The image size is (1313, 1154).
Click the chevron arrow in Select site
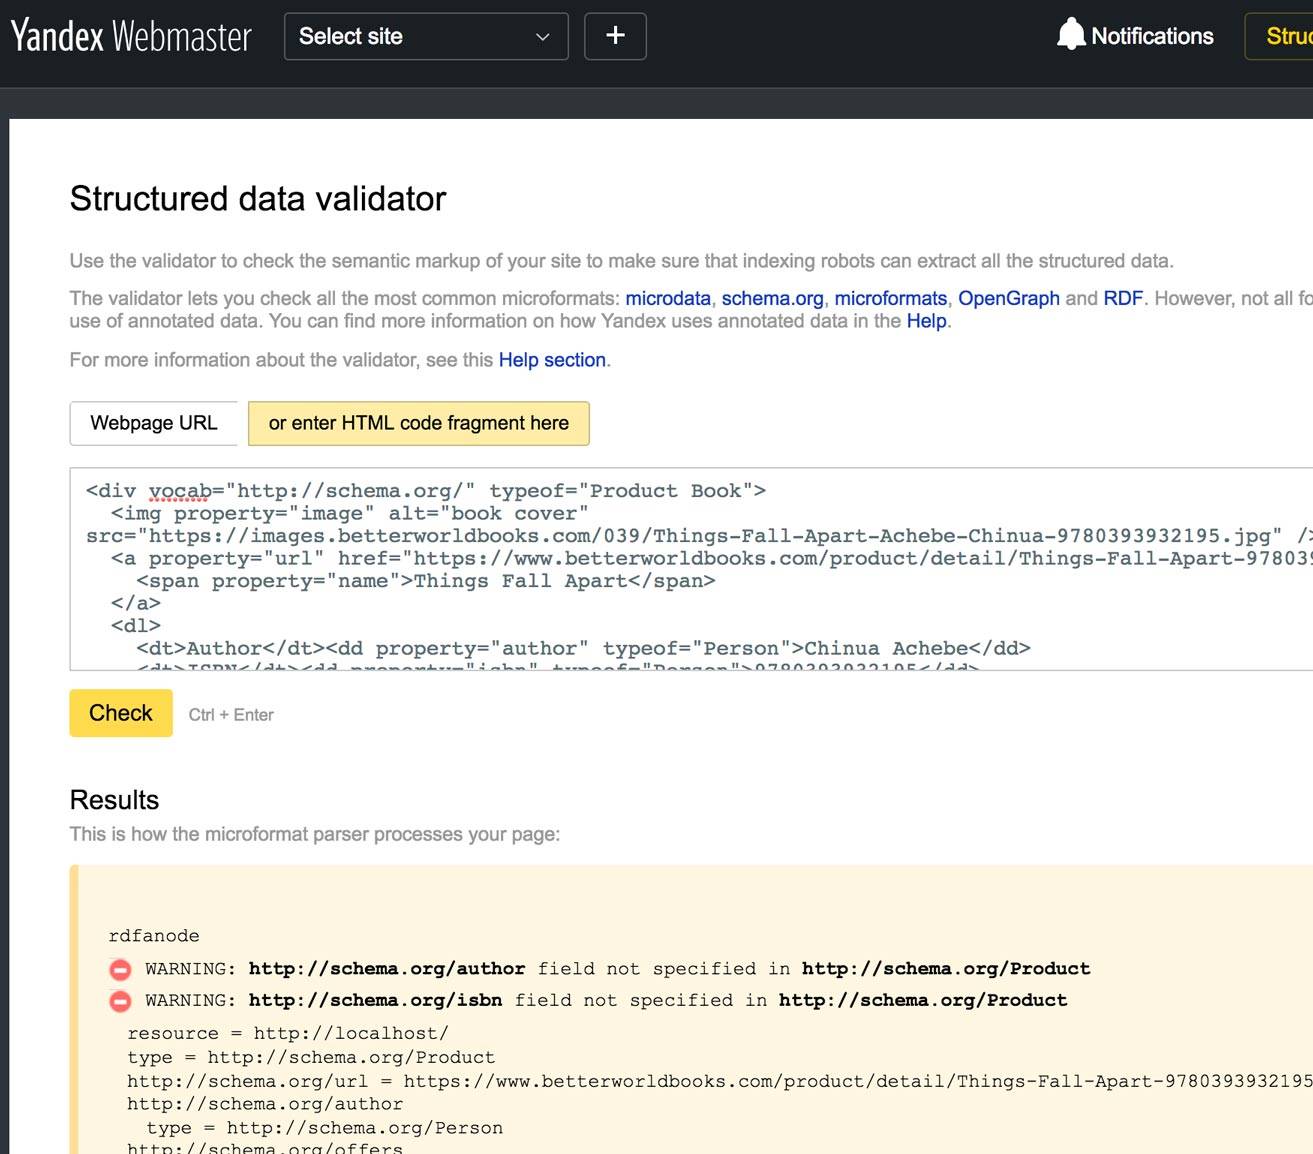543,37
